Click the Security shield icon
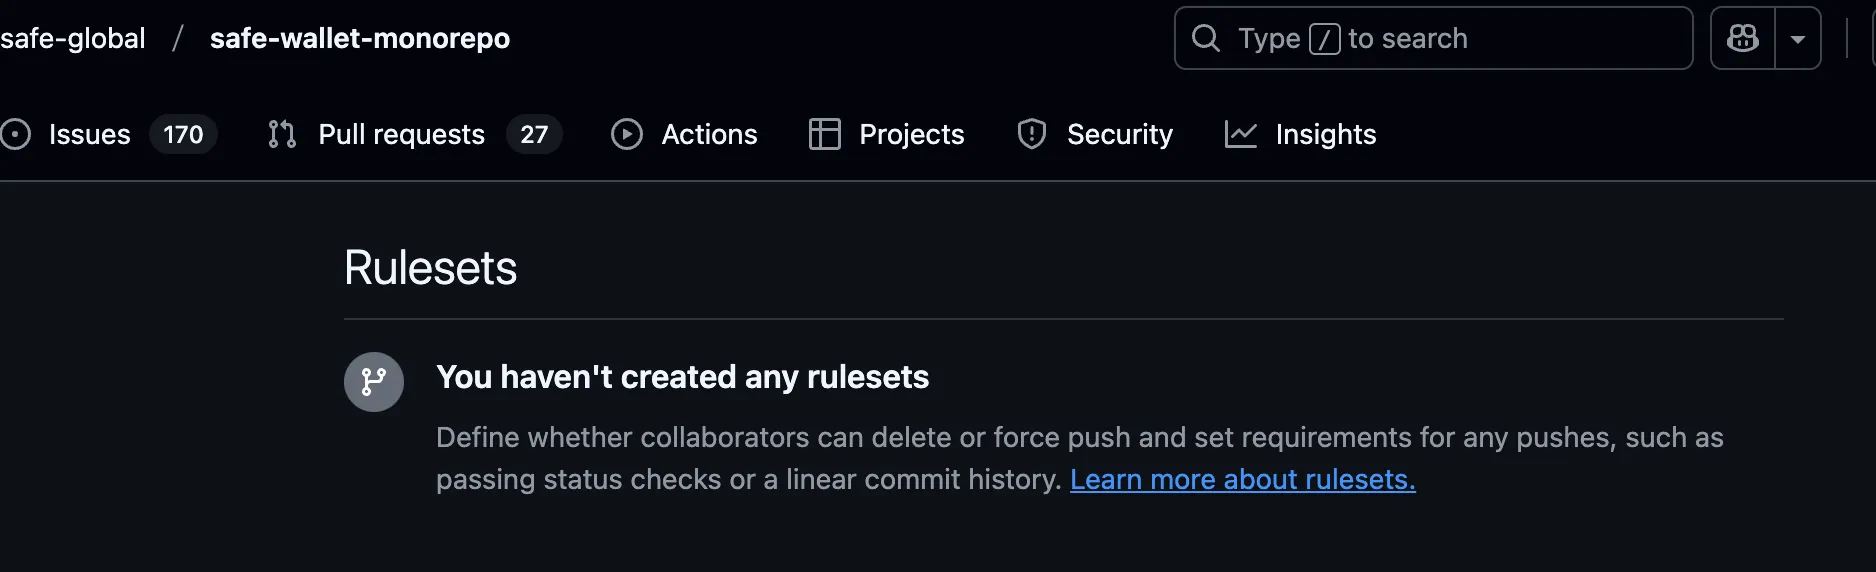The height and width of the screenshot is (572, 1876). pyautogui.click(x=1031, y=134)
